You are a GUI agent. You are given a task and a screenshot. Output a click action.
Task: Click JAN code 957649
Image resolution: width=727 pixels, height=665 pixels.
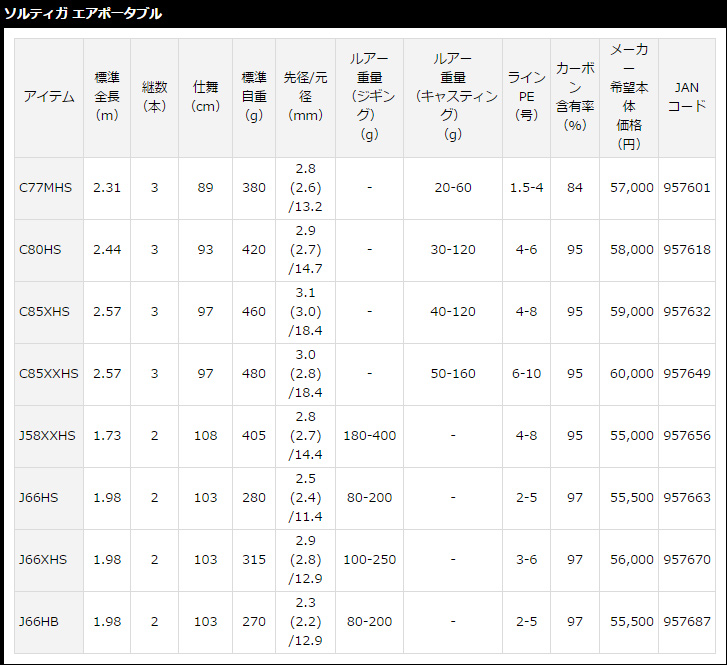(687, 374)
